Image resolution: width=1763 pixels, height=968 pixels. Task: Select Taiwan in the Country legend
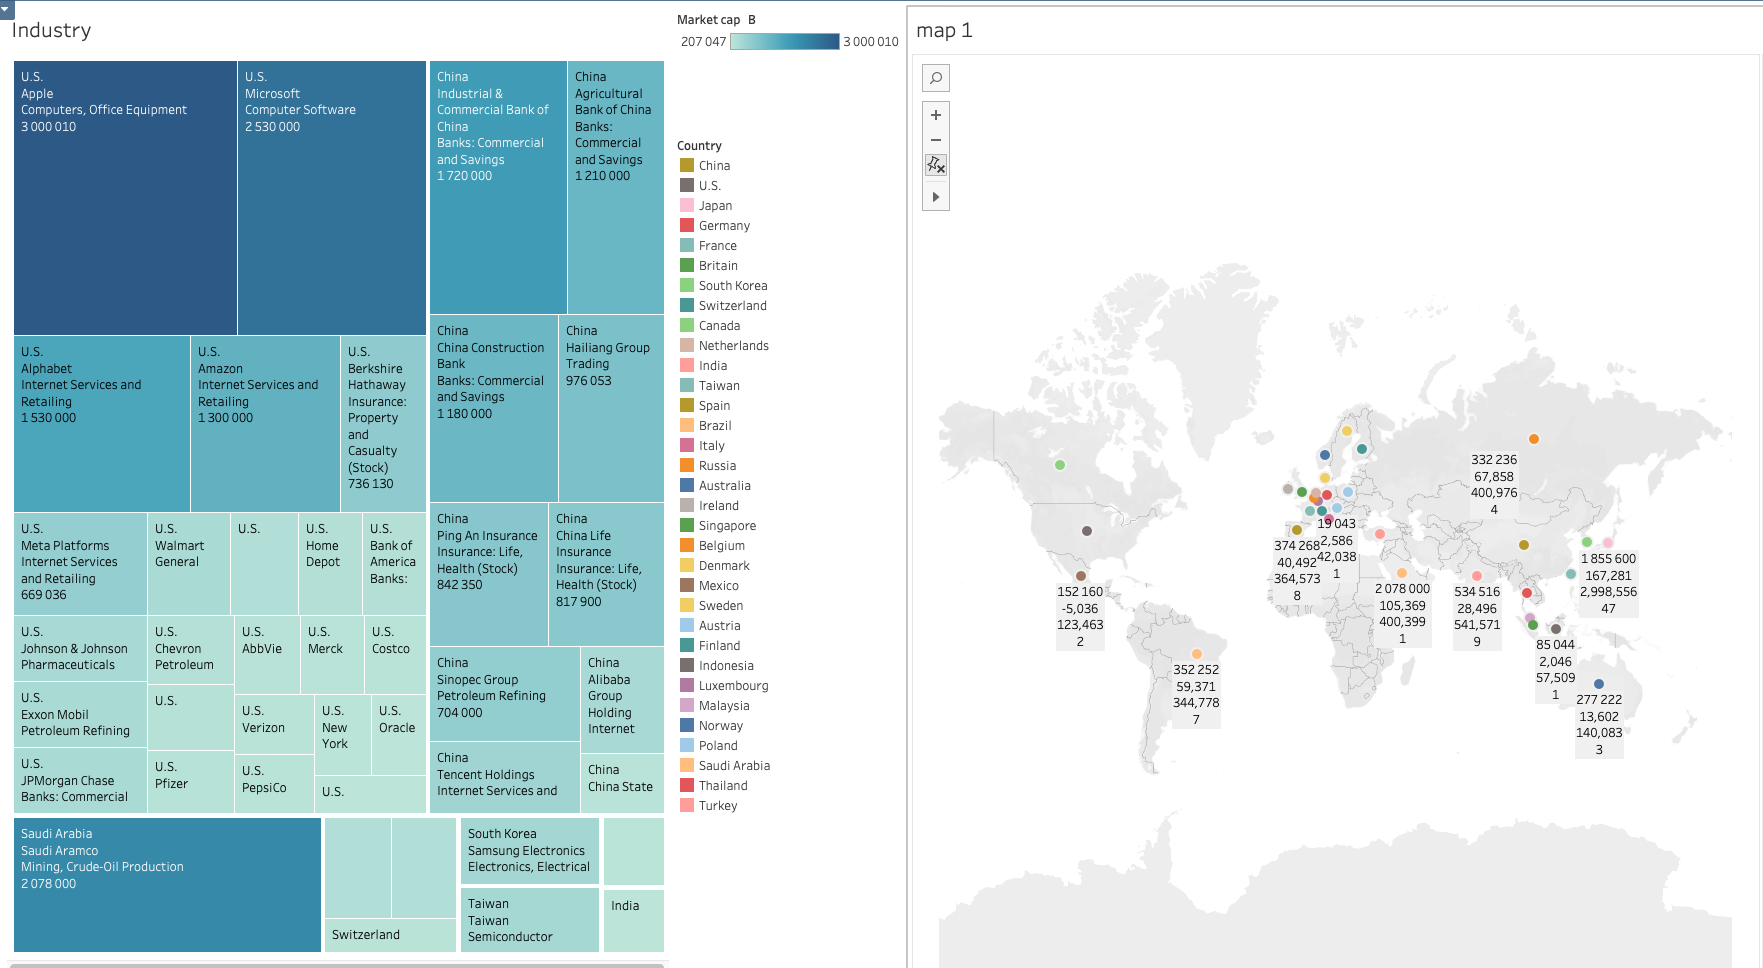pos(719,386)
